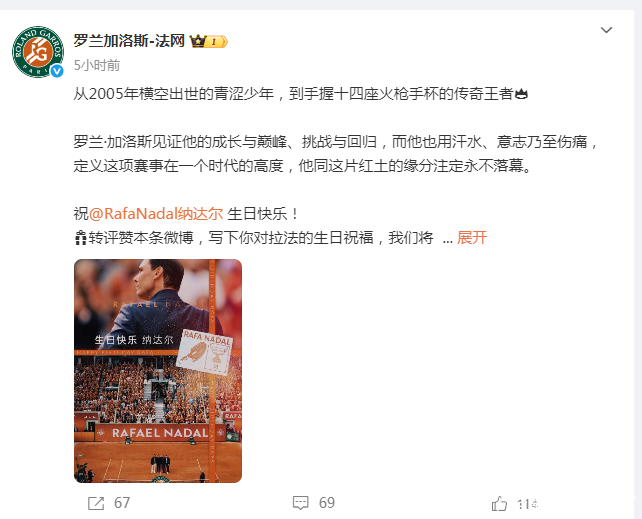Open the 罗兰加洛斯-法网 username link

coord(129,41)
